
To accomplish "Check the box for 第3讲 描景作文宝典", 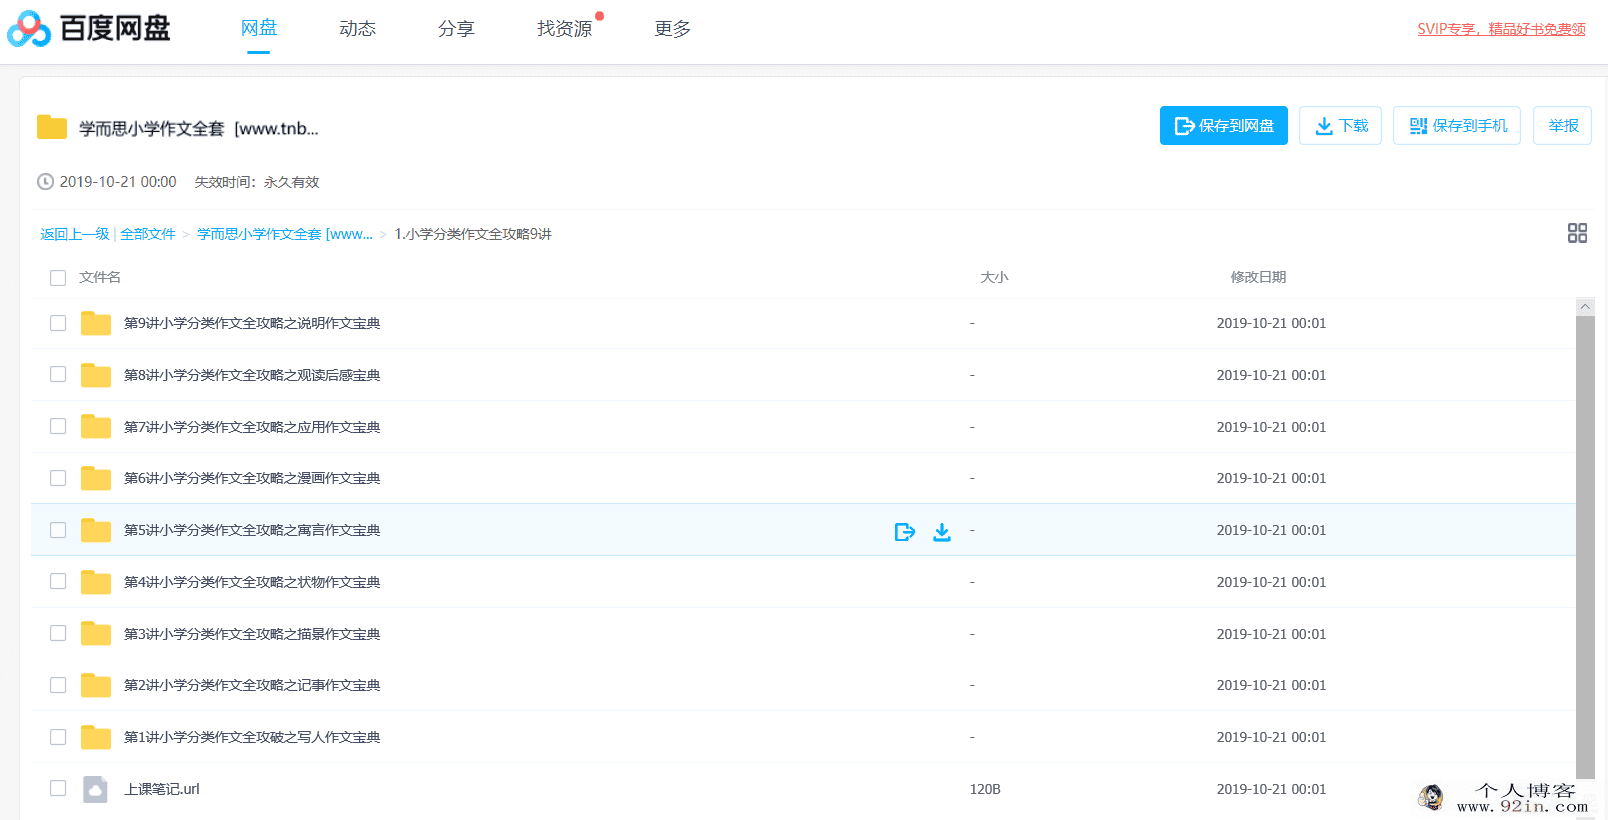I will [58, 634].
